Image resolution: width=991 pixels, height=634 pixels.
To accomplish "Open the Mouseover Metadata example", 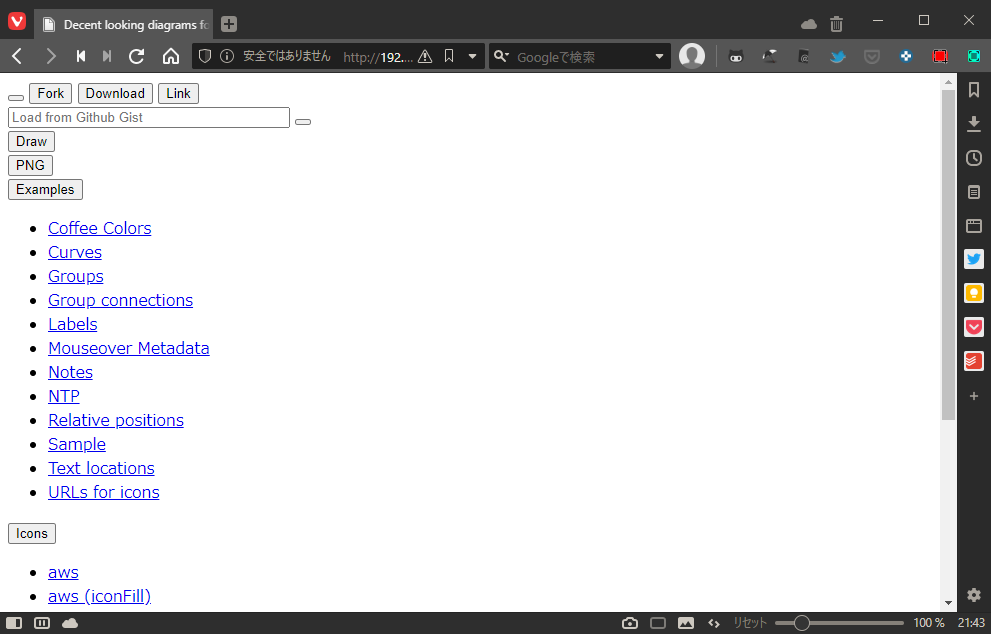I will 129,348.
